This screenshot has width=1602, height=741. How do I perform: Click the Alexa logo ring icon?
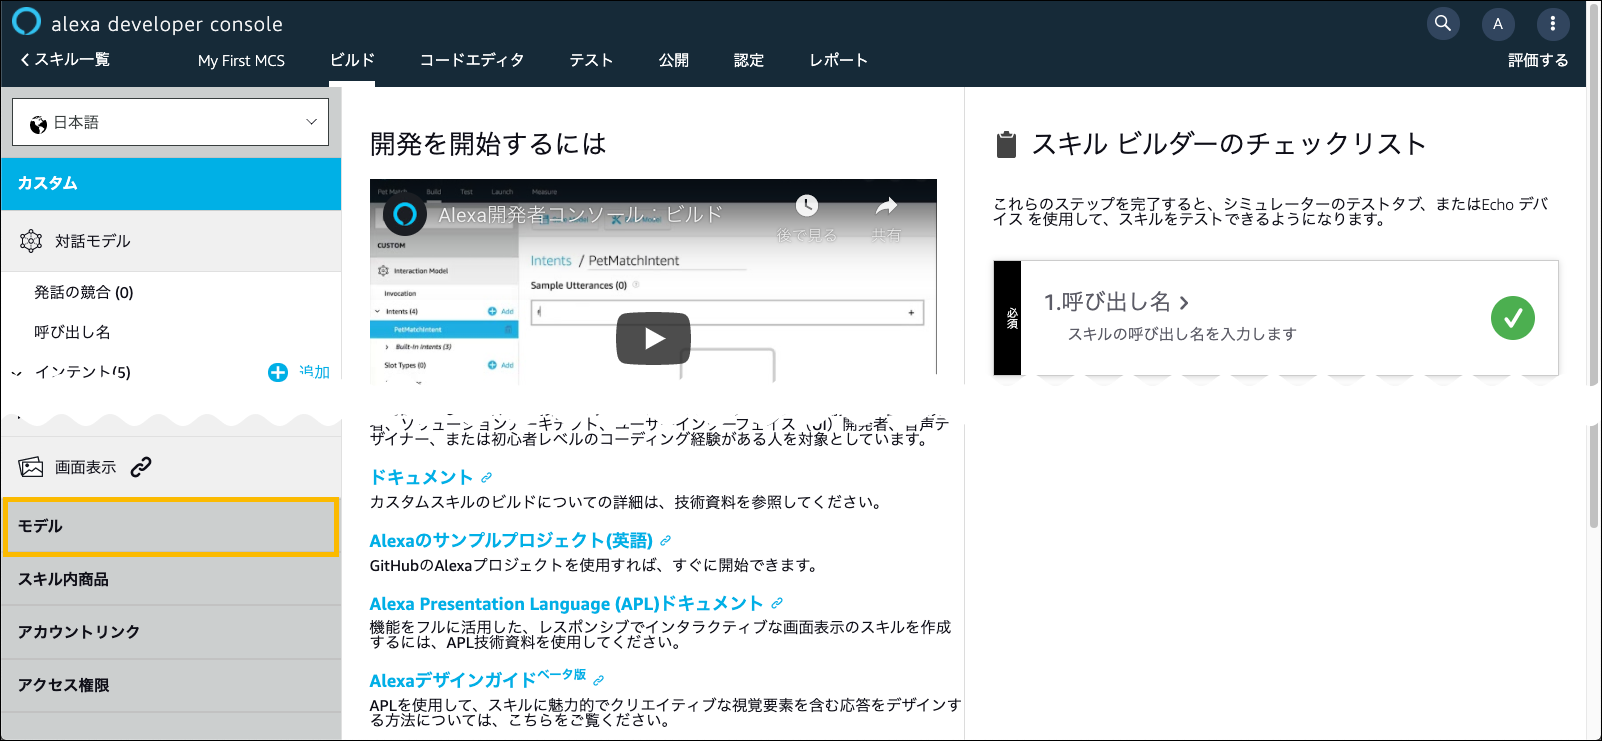pos(26,22)
